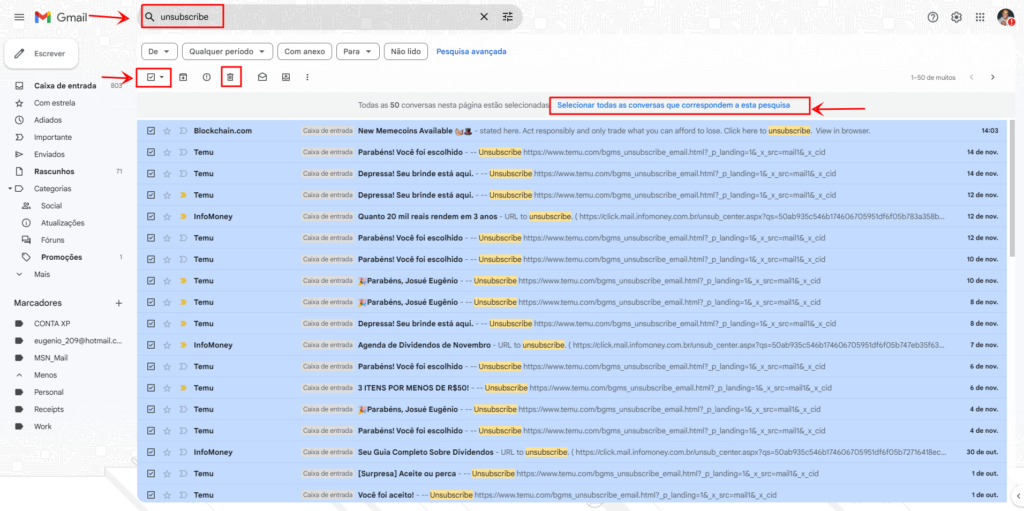Open Promoções category

coord(61,257)
